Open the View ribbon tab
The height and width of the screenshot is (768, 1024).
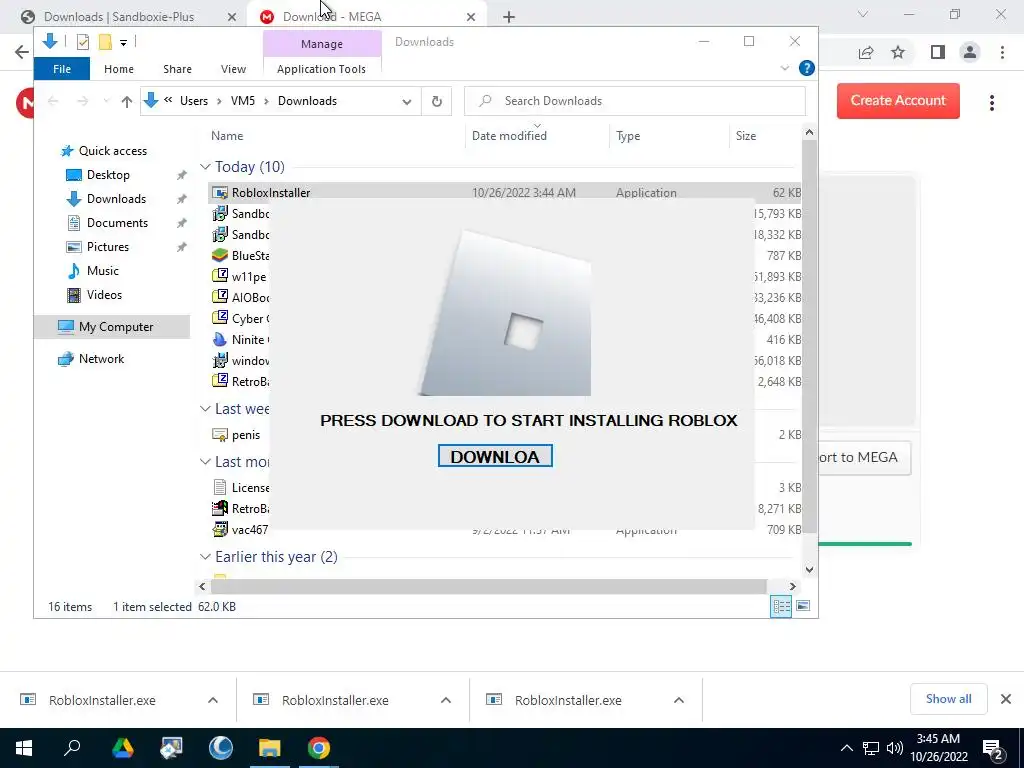click(233, 69)
